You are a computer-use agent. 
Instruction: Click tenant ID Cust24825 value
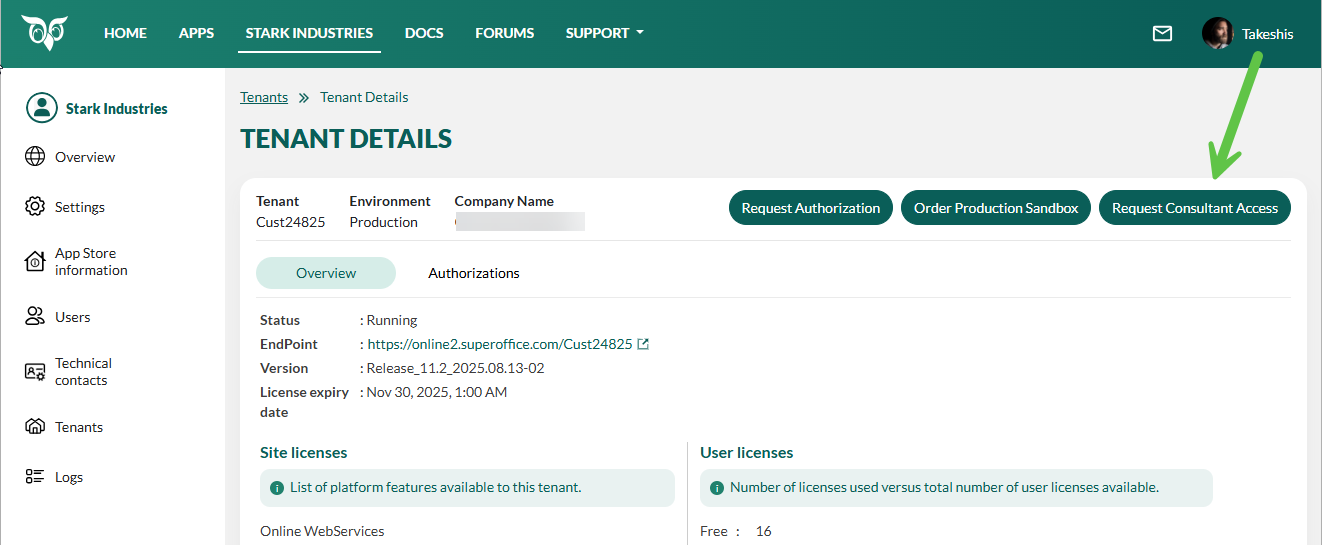290,222
